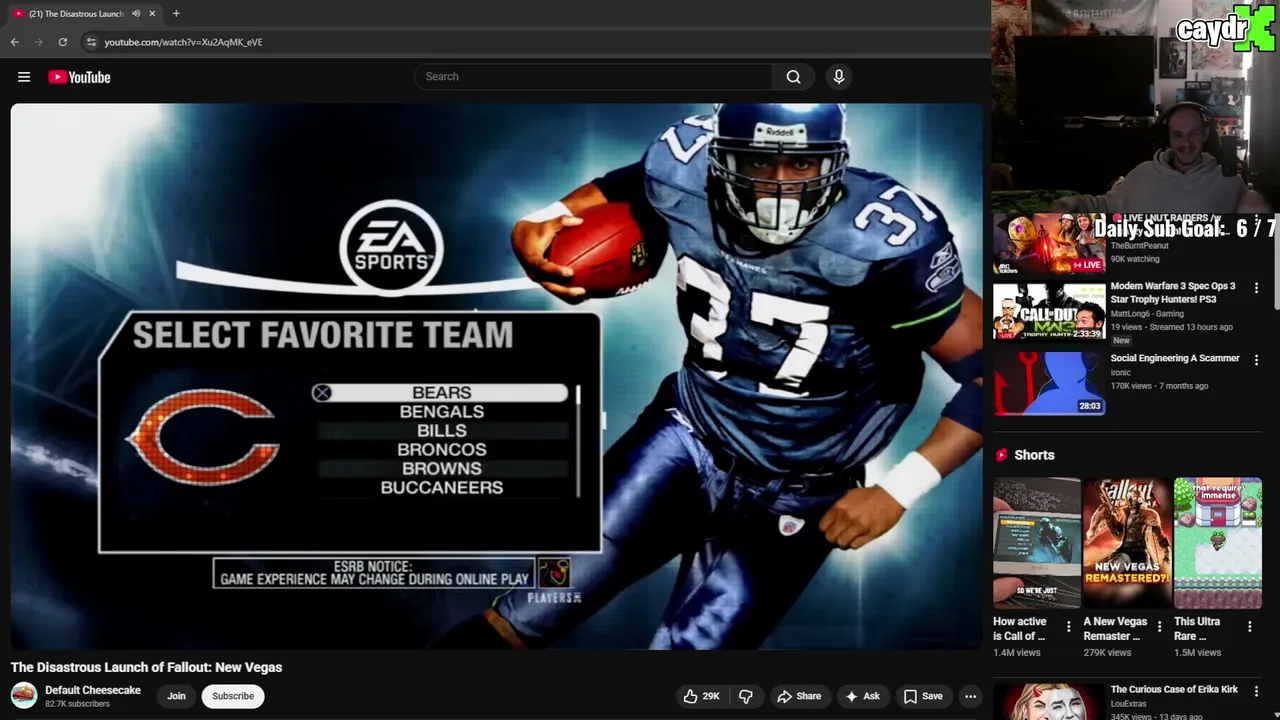This screenshot has height=720, width=1280.
Task: Click the TheBurntPeanut channel name
Action: click(1140, 246)
